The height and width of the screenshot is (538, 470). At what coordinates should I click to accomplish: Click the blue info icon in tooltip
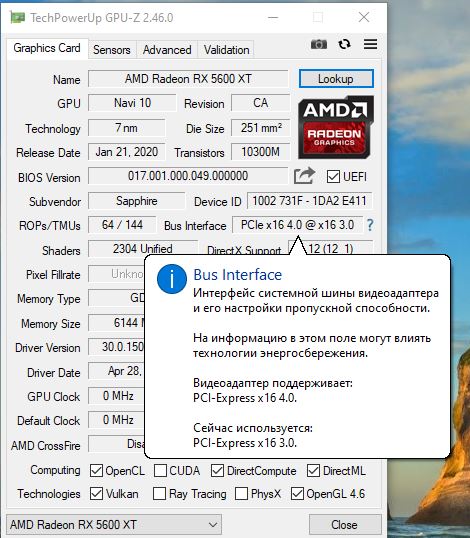(x=172, y=279)
